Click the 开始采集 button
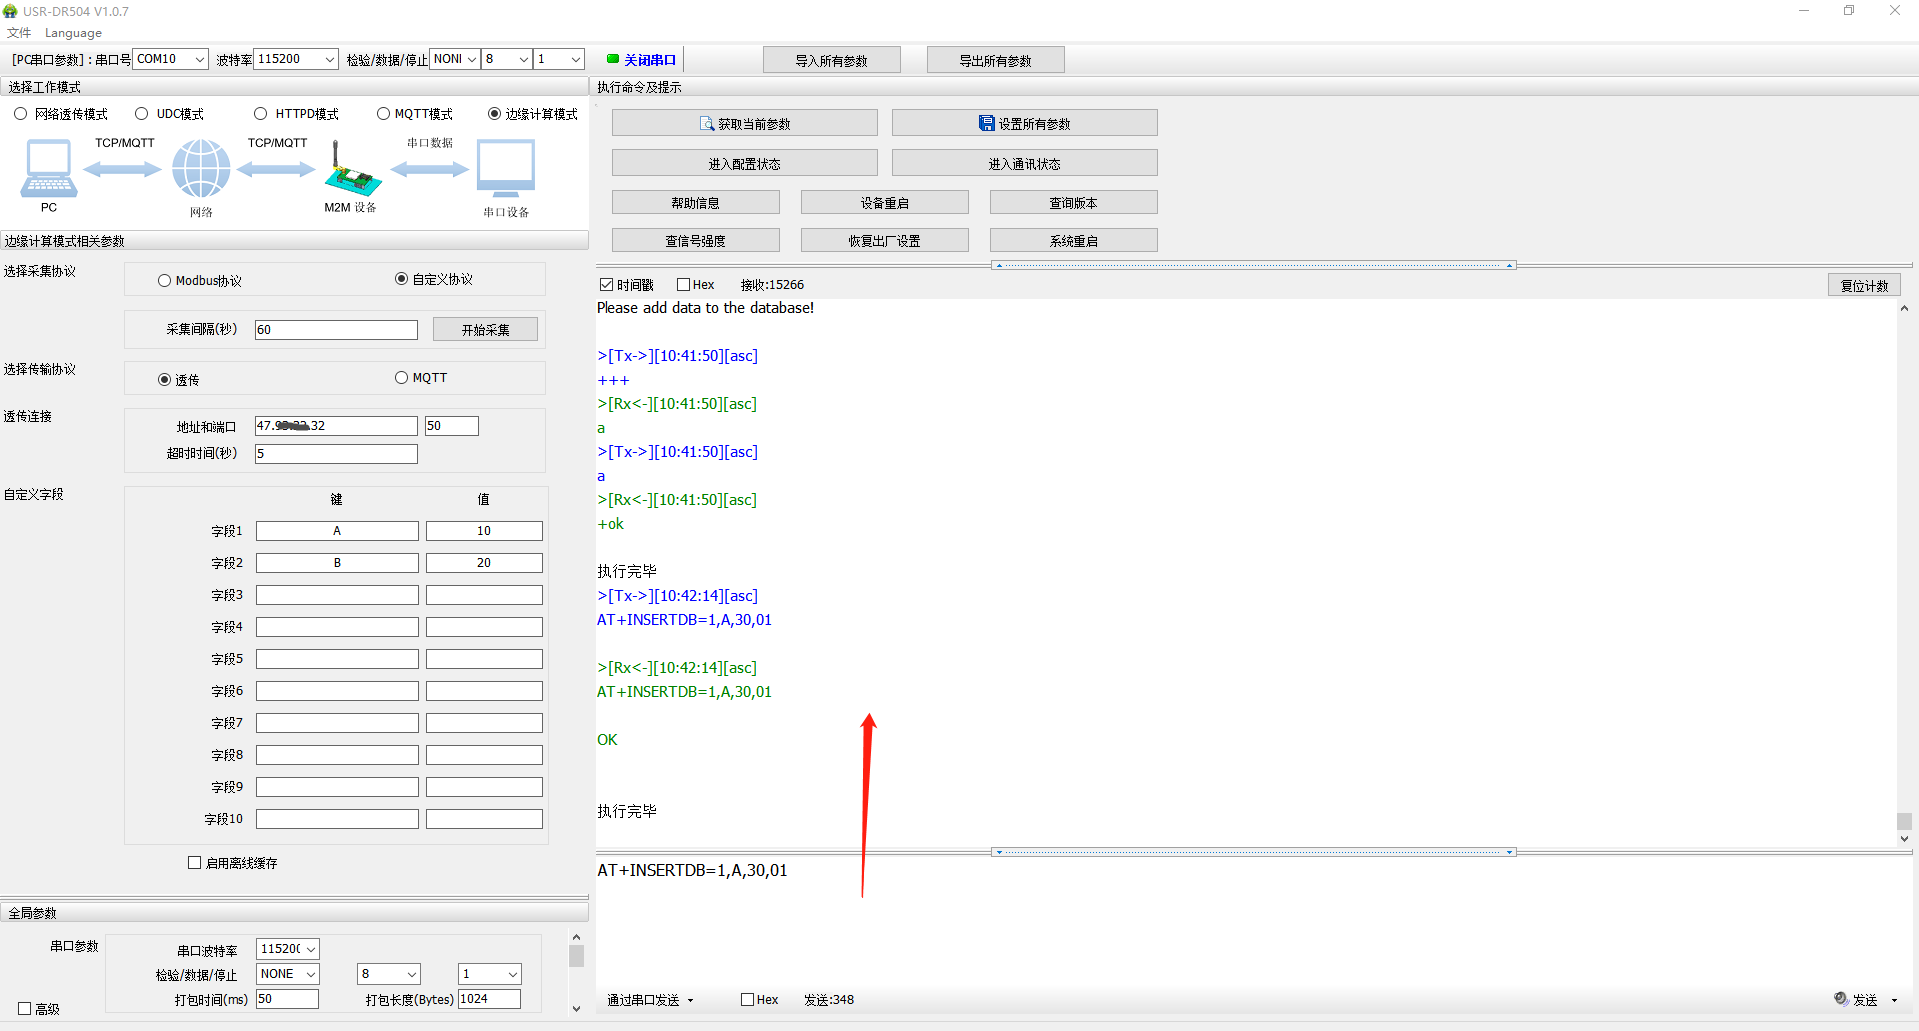 tap(485, 330)
